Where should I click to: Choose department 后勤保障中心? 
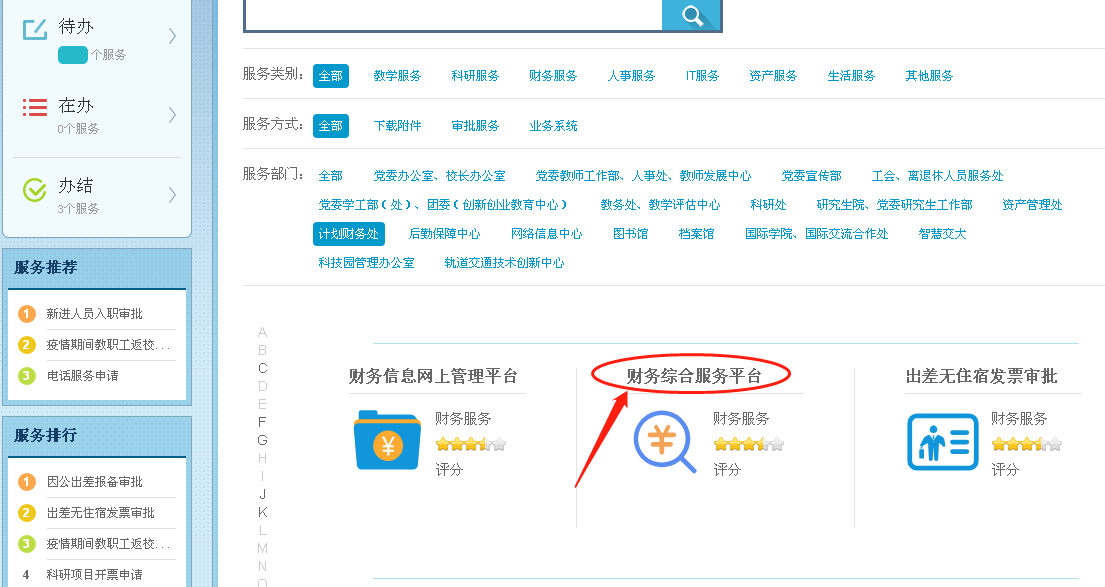[x=444, y=233]
